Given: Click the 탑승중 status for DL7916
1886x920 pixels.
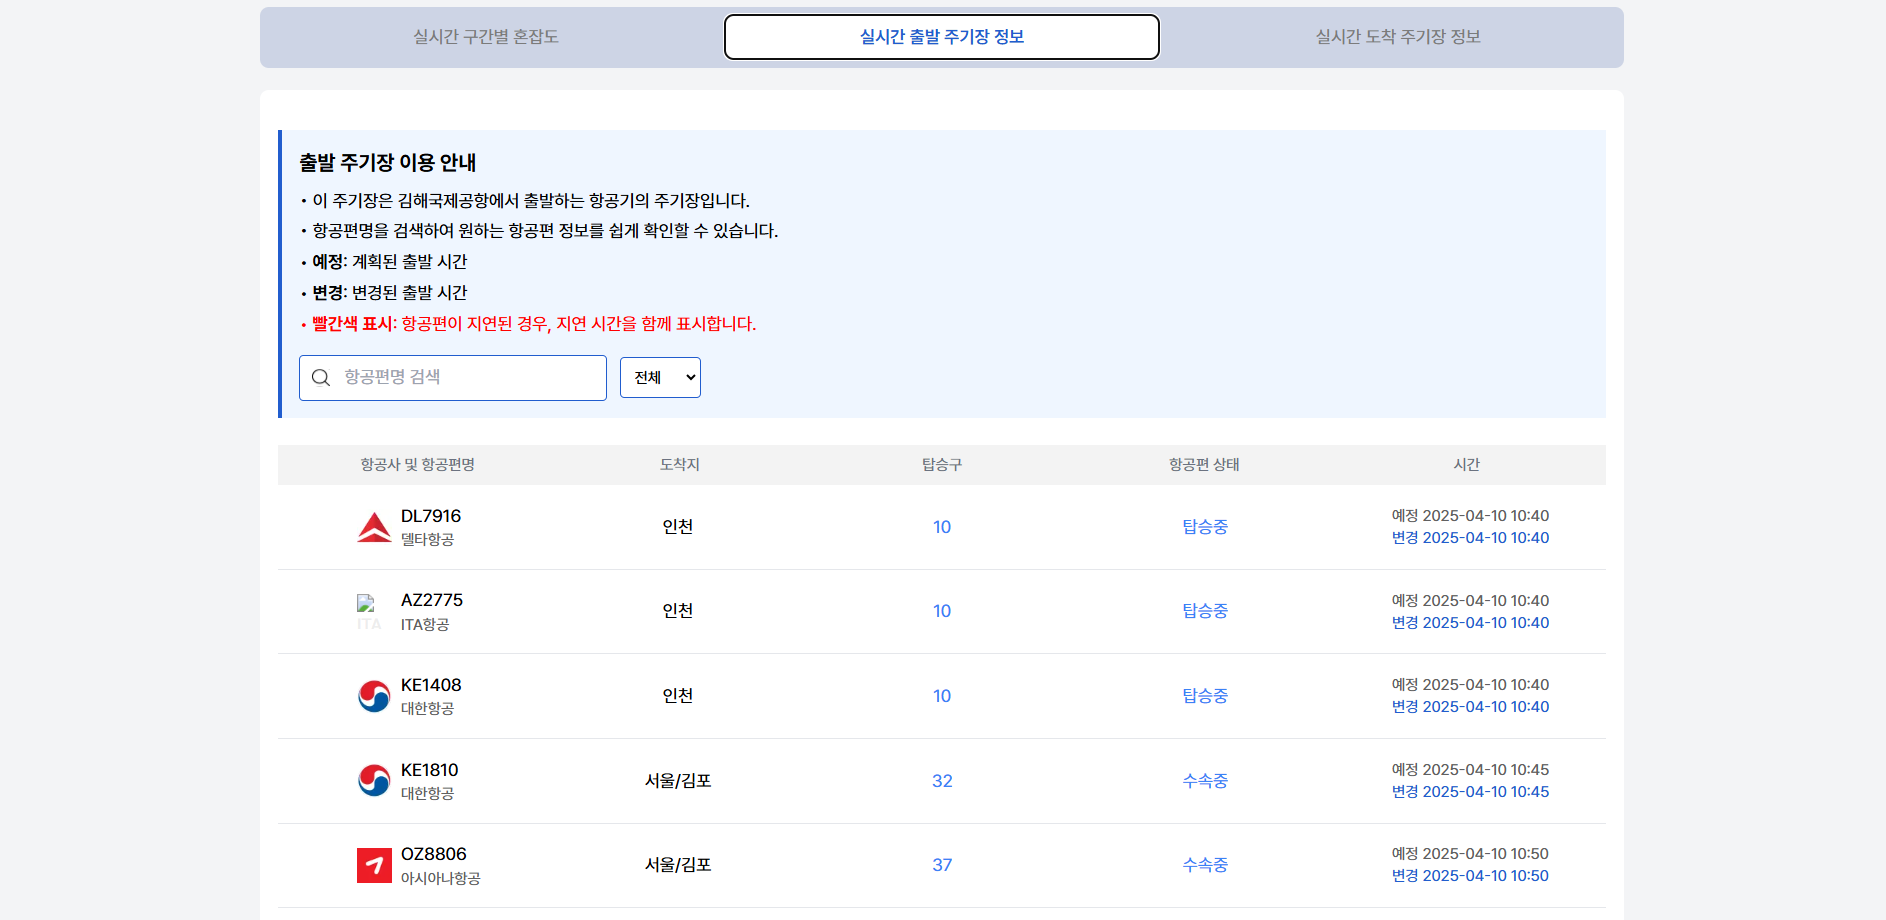Looking at the screenshot, I should [1204, 527].
